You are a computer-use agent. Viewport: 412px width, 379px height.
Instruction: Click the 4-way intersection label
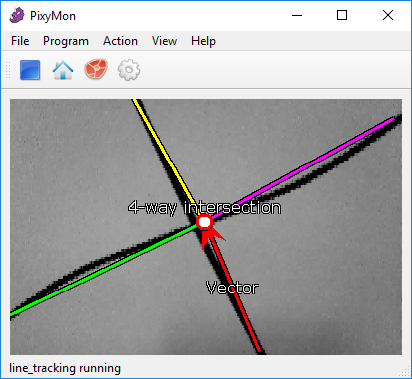(204, 208)
